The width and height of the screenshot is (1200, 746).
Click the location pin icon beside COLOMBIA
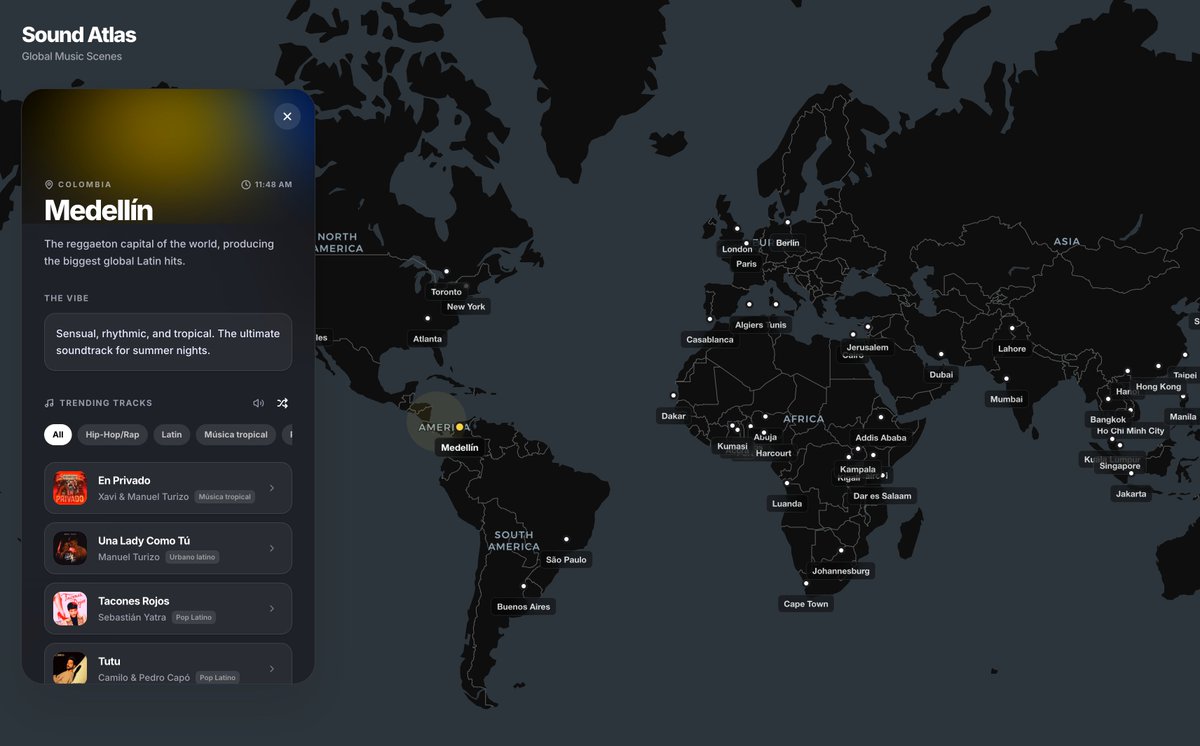(x=49, y=185)
